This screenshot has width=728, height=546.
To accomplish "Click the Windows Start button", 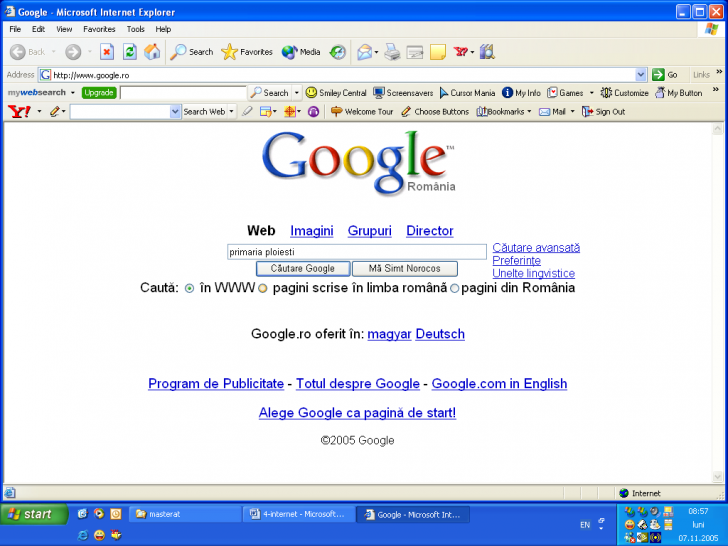I will (33, 514).
